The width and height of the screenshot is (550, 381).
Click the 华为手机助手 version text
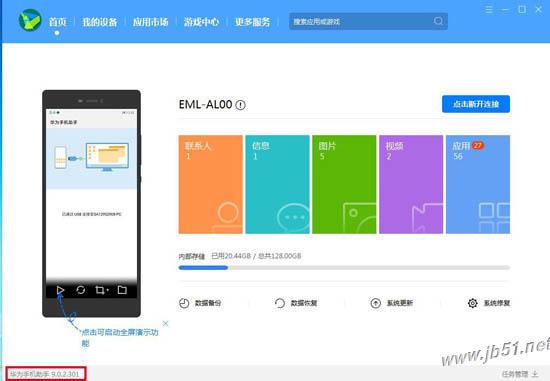[45, 374]
